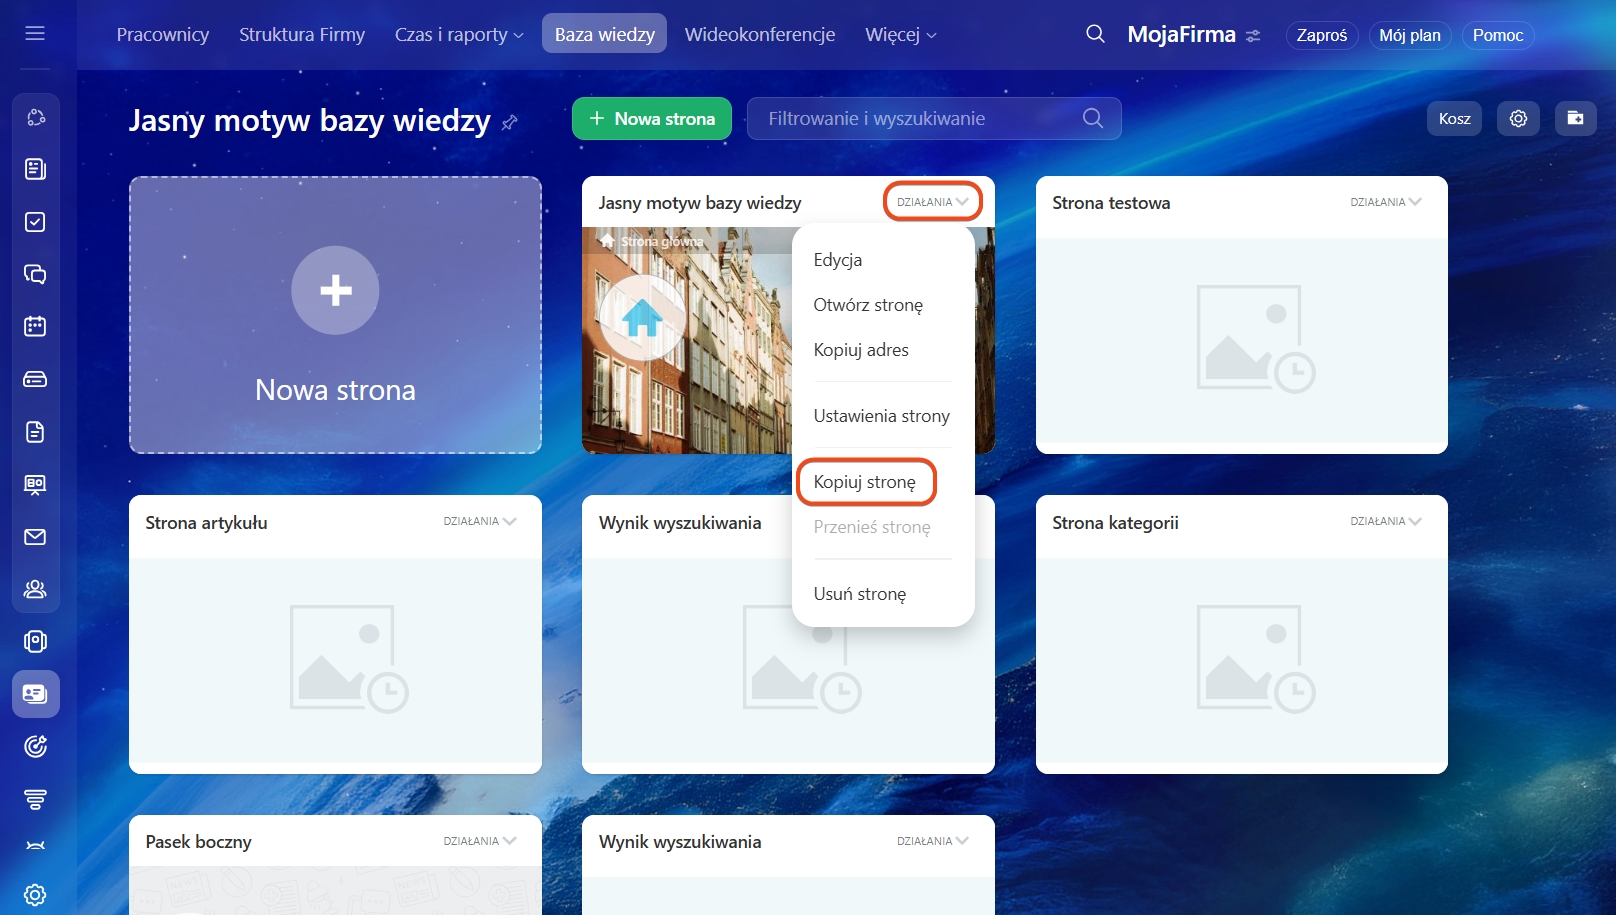Open the Kosz trash button

1454,118
